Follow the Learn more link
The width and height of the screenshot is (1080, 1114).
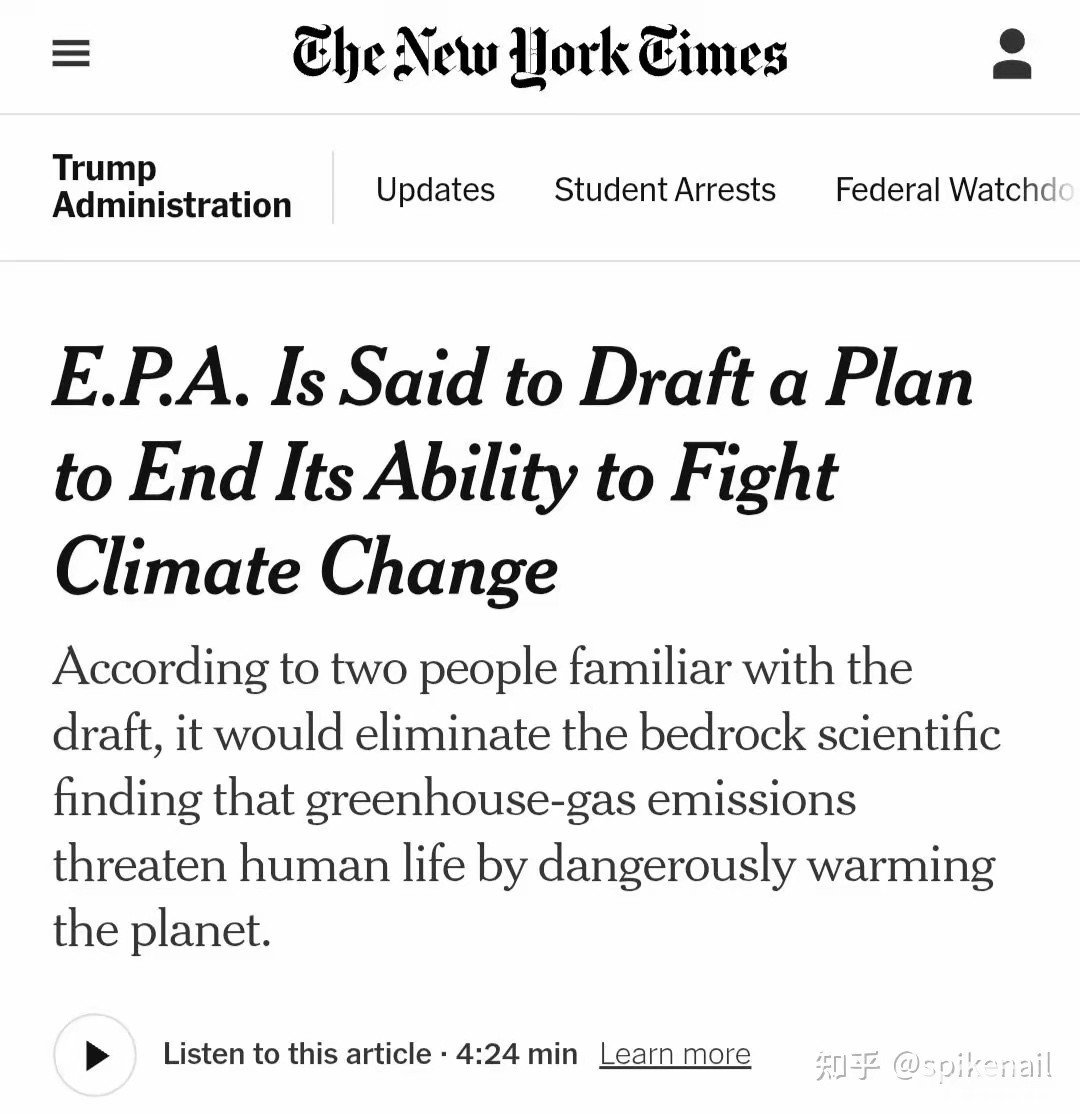[x=675, y=1054]
